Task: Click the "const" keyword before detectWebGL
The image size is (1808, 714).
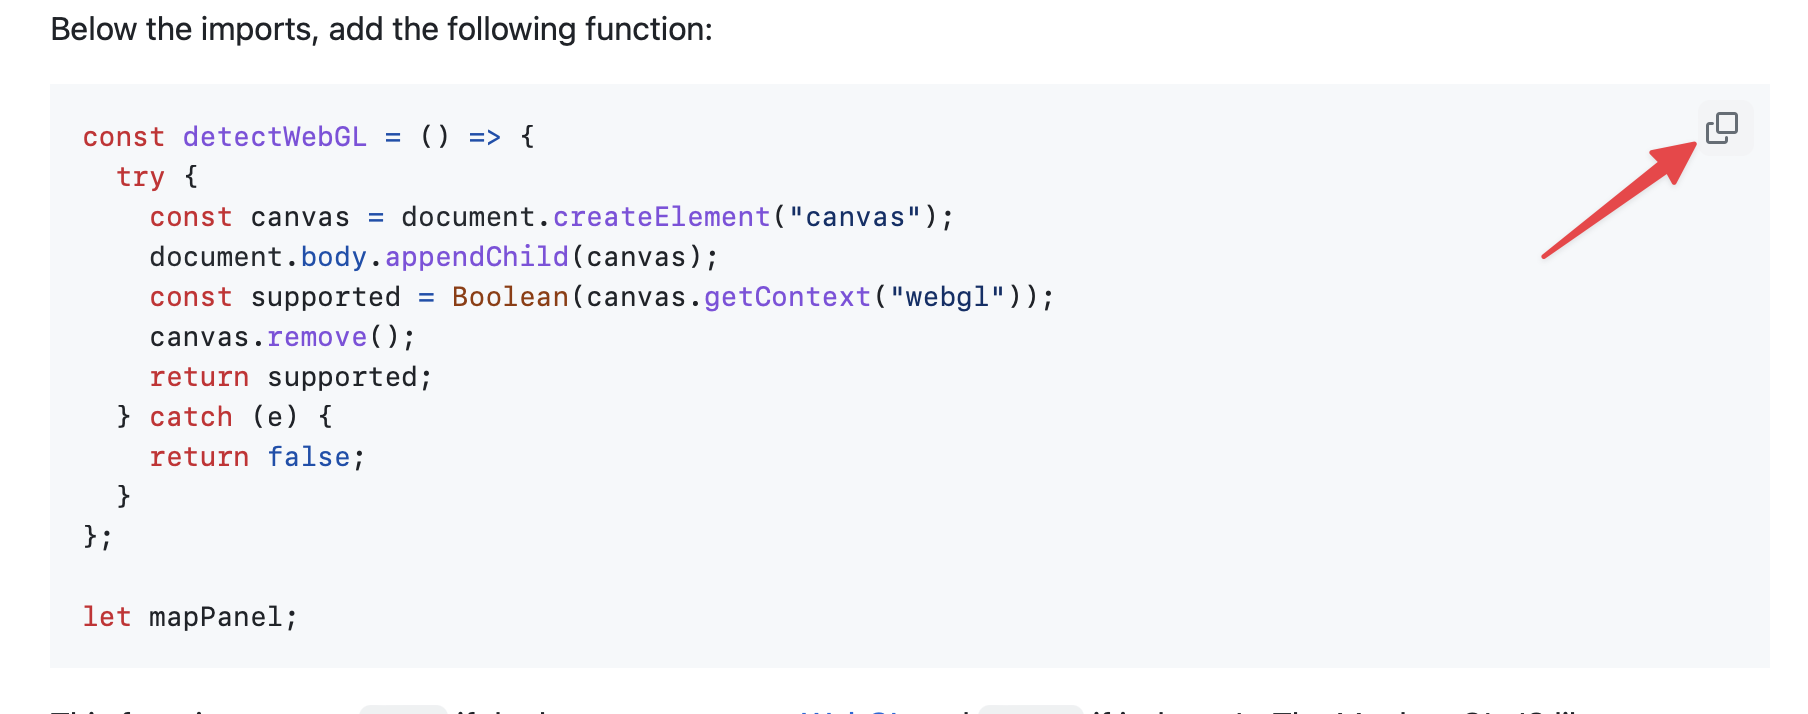Action: click(124, 137)
